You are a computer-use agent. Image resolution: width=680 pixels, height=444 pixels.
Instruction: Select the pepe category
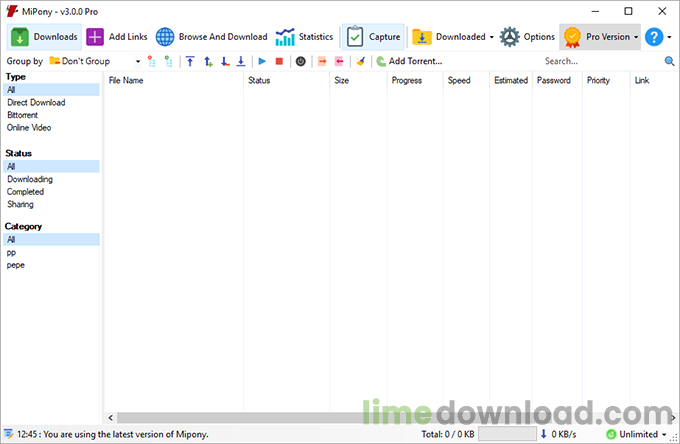pyautogui.click(x=16, y=265)
